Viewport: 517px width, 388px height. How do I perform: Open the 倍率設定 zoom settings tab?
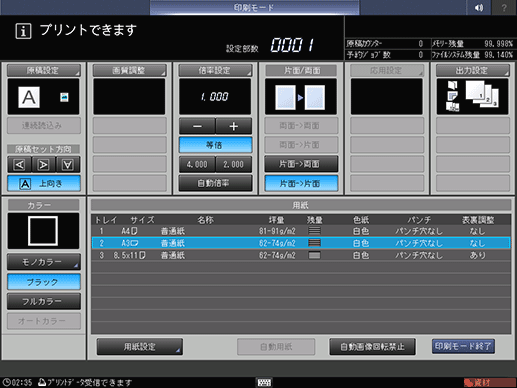point(215,71)
